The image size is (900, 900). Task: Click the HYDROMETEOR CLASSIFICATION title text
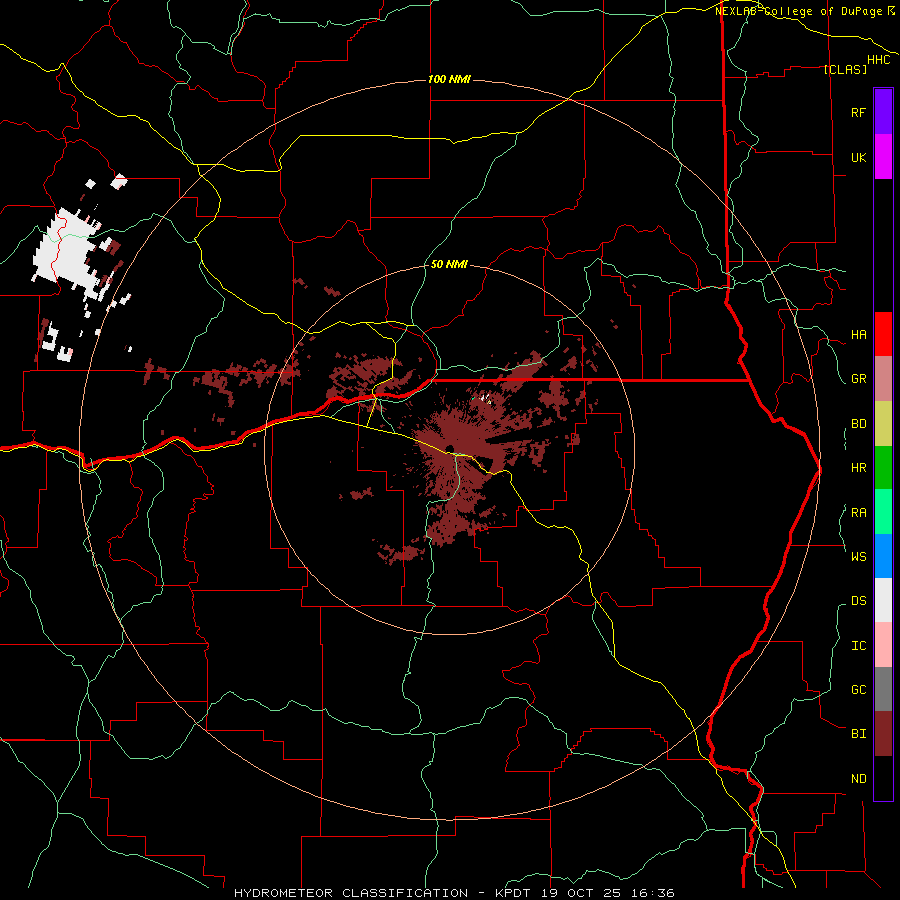(x=351, y=893)
